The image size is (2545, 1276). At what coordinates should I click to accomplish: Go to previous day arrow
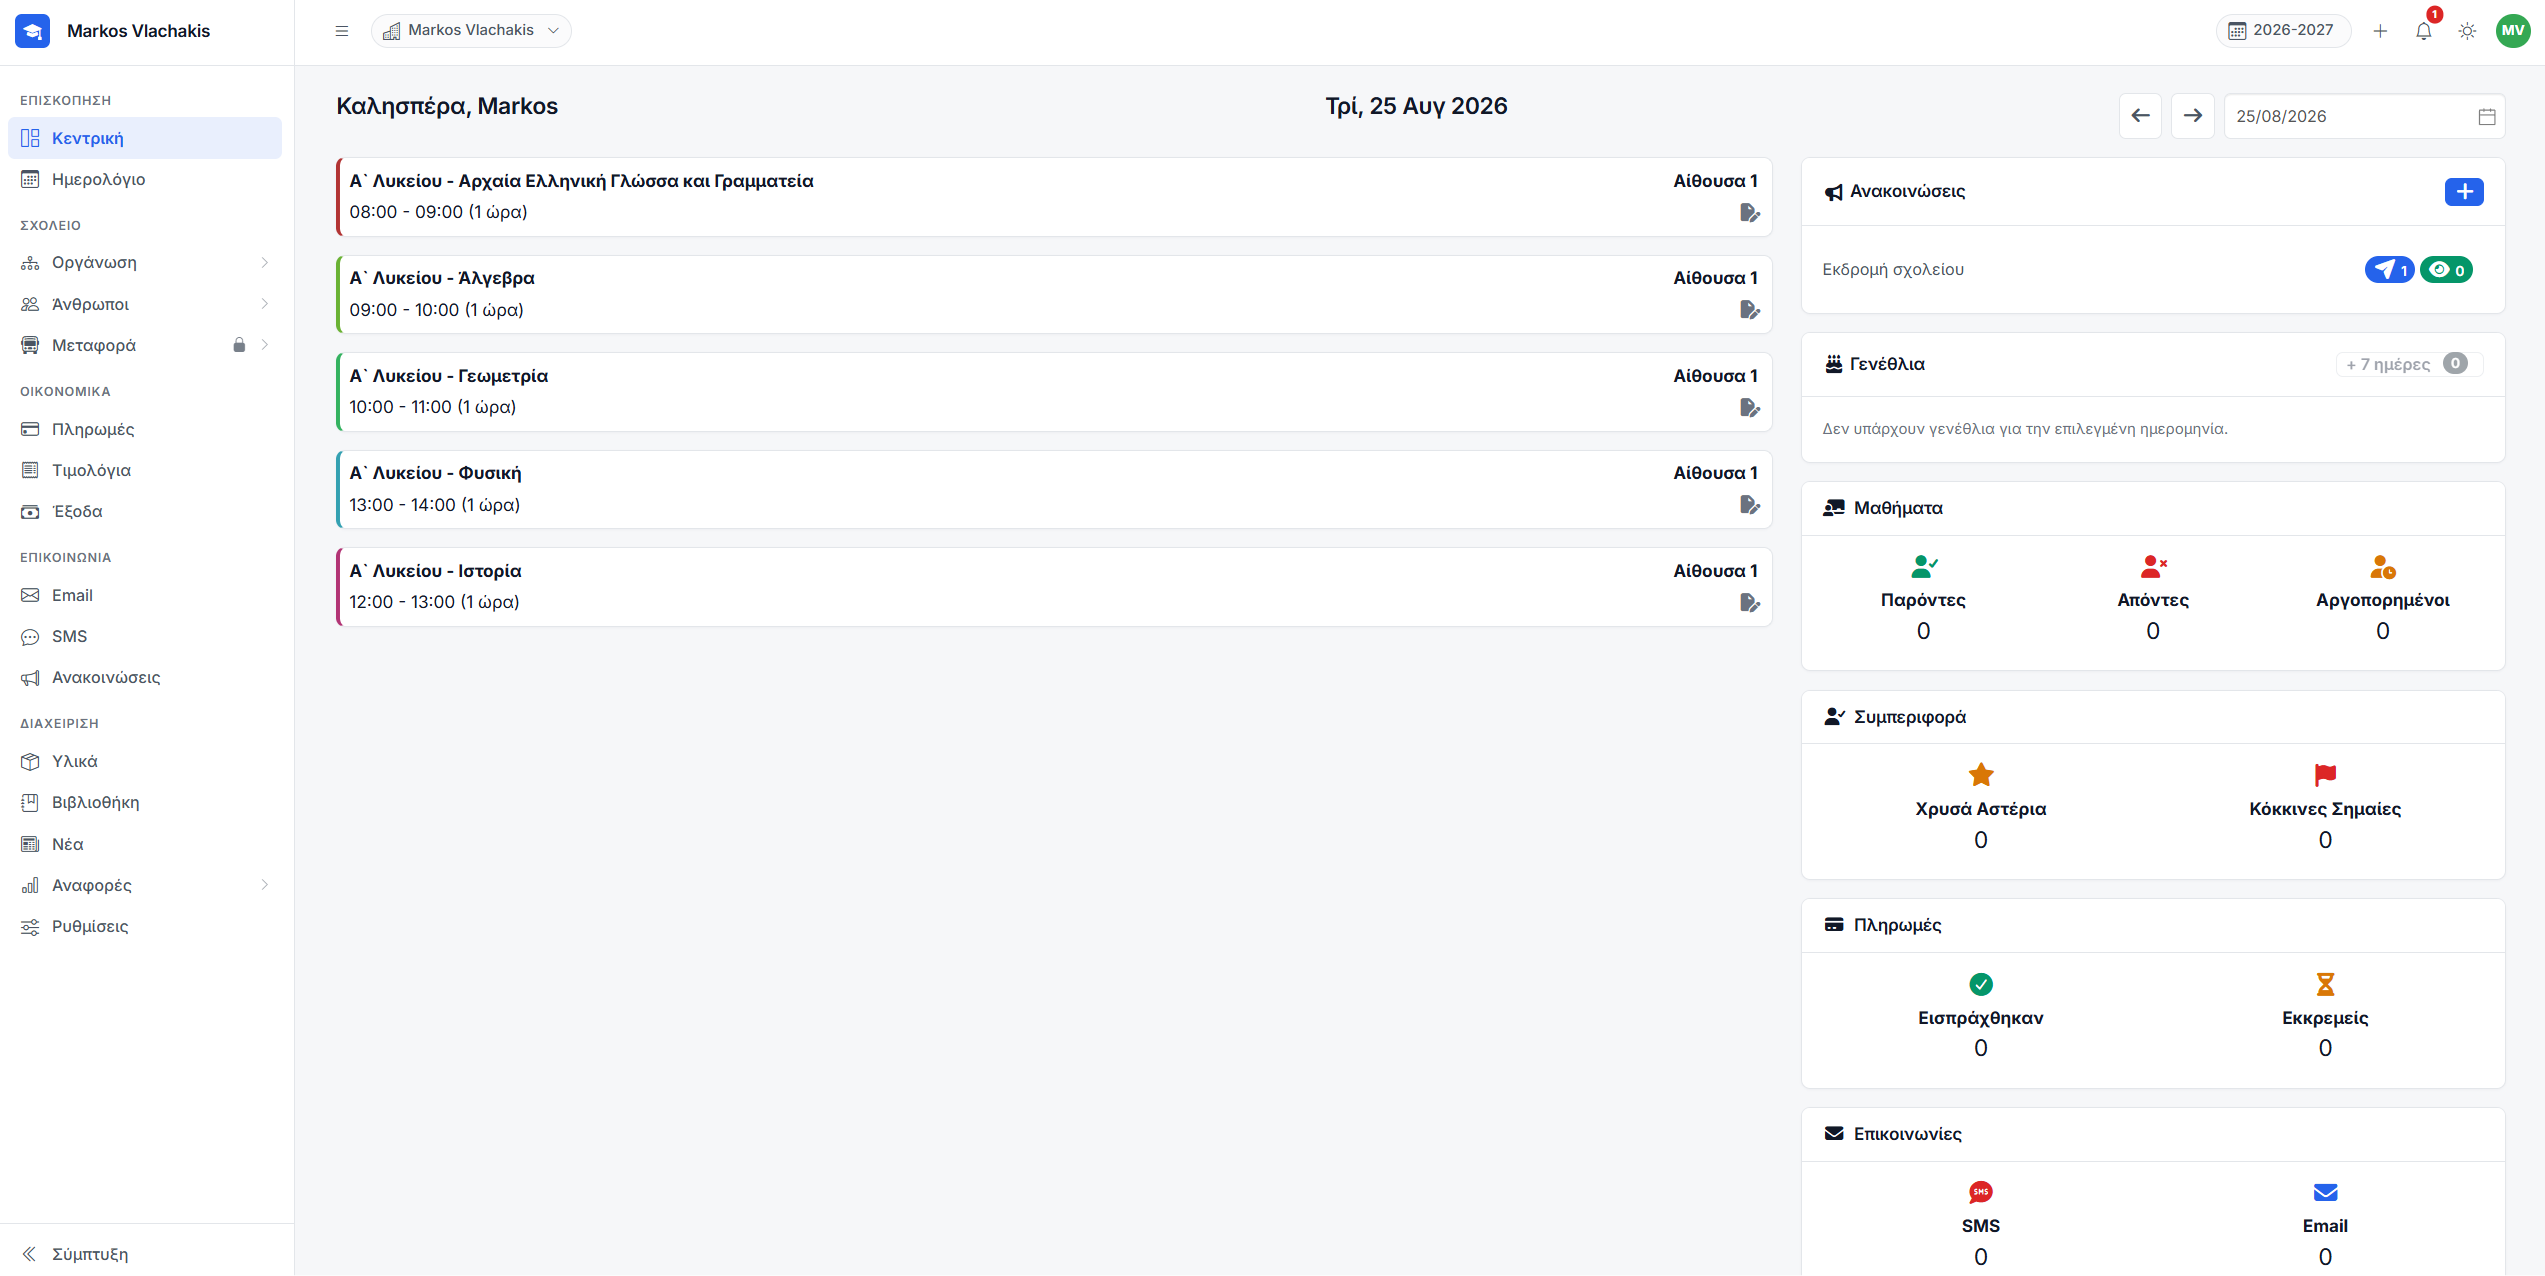[2140, 116]
